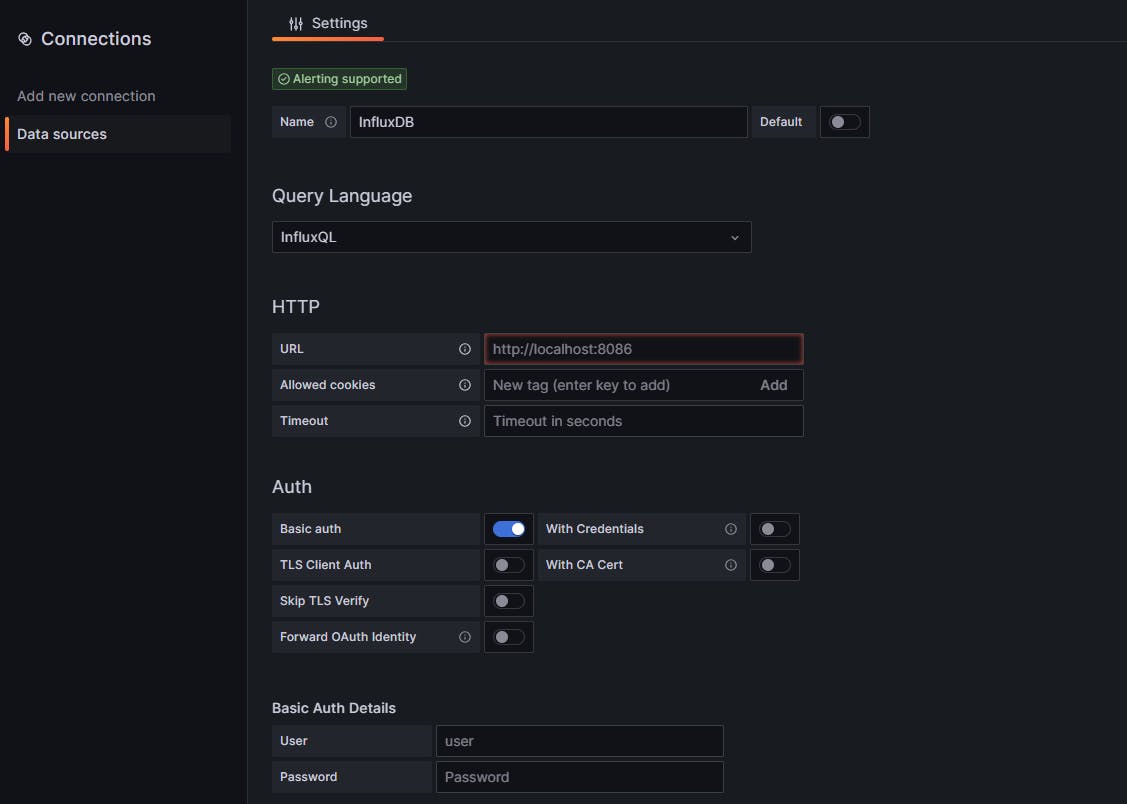The height and width of the screenshot is (804, 1127).
Task: Click the Name field info icon
Action: [331, 122]
